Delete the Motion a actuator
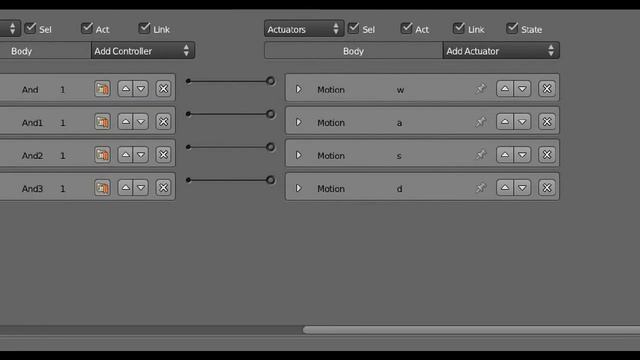This screenshot has width=640, height=360. [547, 122]
